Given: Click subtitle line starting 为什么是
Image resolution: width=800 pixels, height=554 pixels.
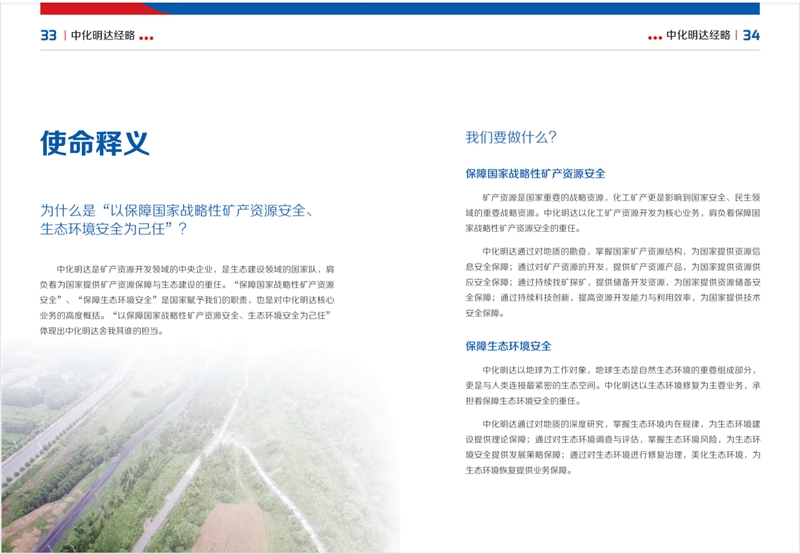Looking at the screenshot, I should point(177,210).
